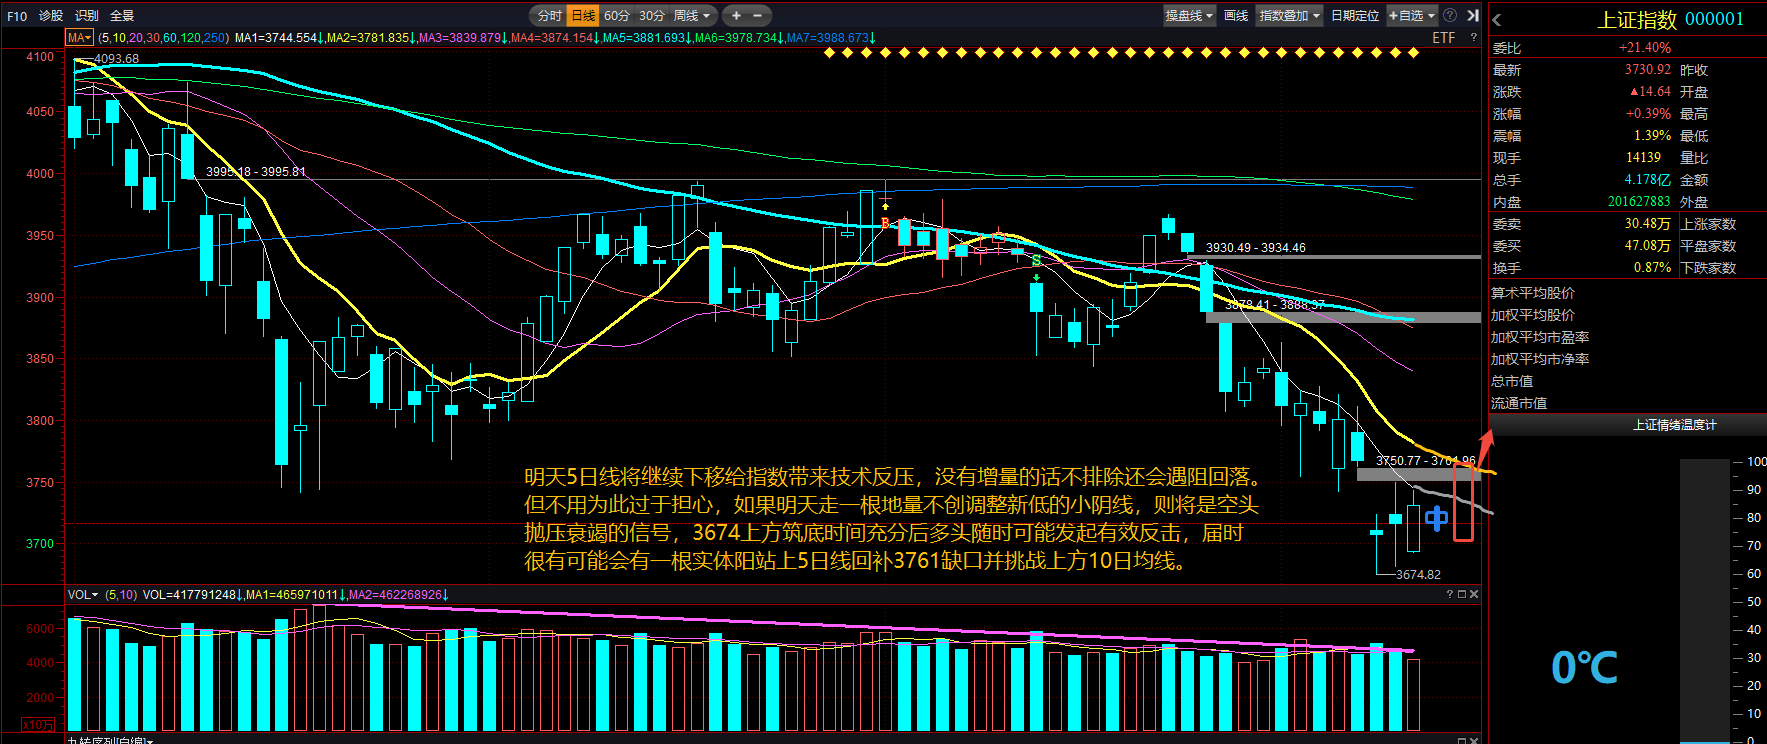This screenshot has width=1767, height=744.
Task: Open the 指数叠加 dropdown
Action: pyautogui.click(x=1289, y=15)
